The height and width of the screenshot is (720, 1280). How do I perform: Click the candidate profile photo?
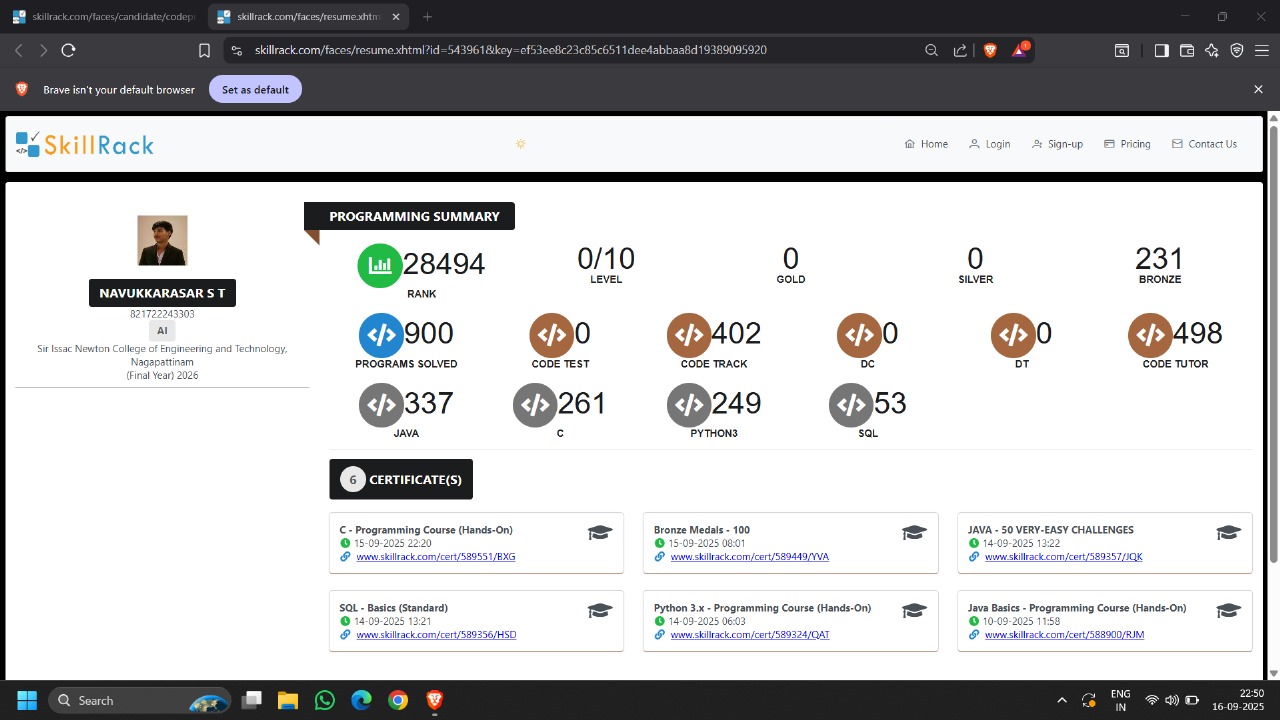pyautogui.click(x=162, y=240)
